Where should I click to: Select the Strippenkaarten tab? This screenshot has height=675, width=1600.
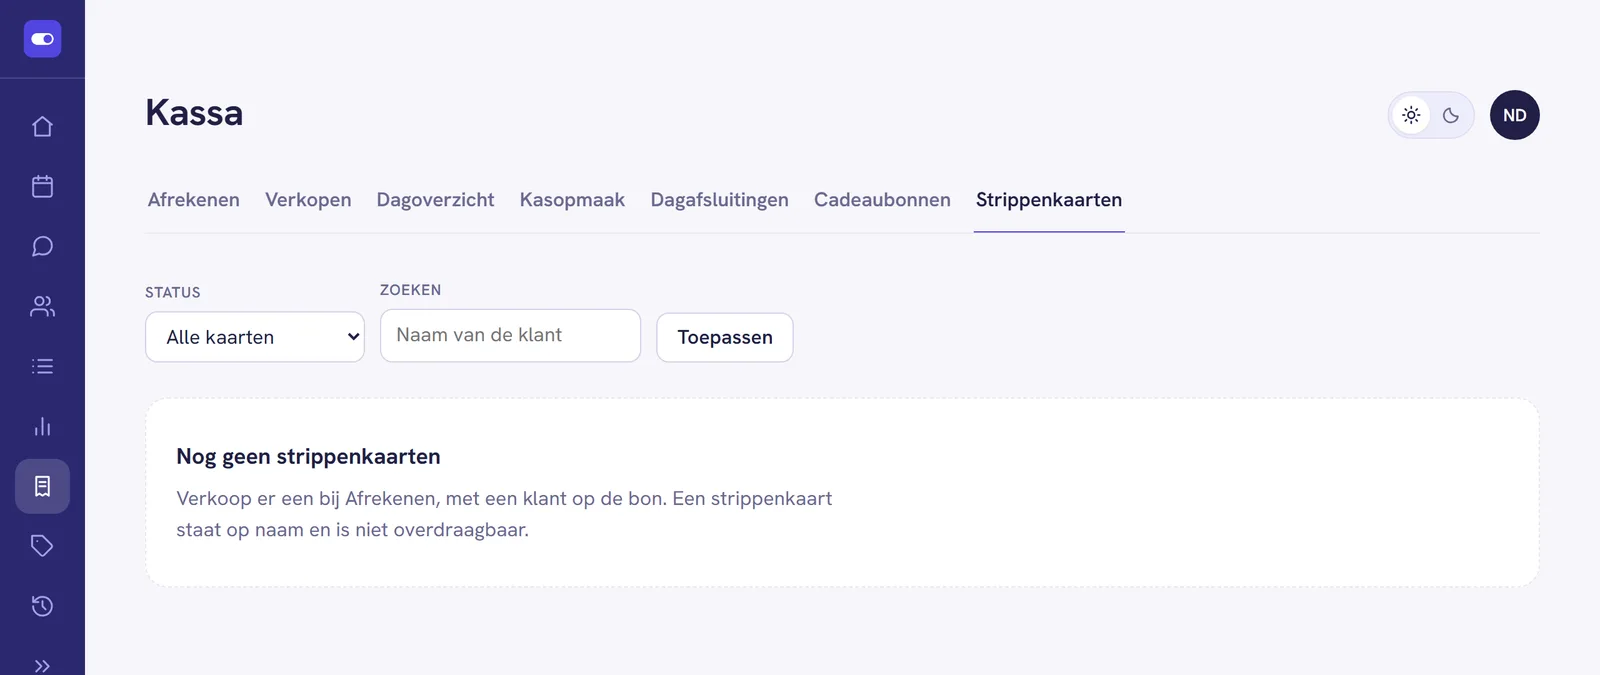[1049, 200]
